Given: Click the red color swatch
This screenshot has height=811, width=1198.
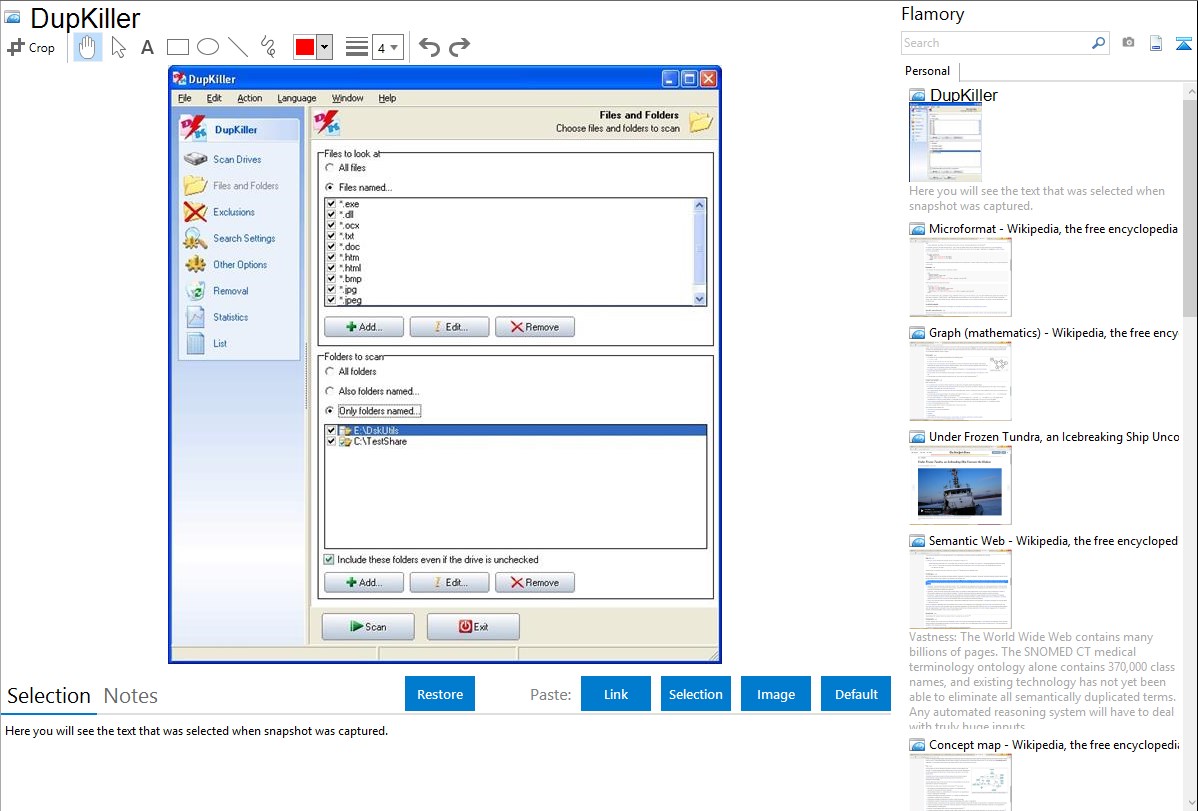Looking at the screenshot, I should point(305,47).
